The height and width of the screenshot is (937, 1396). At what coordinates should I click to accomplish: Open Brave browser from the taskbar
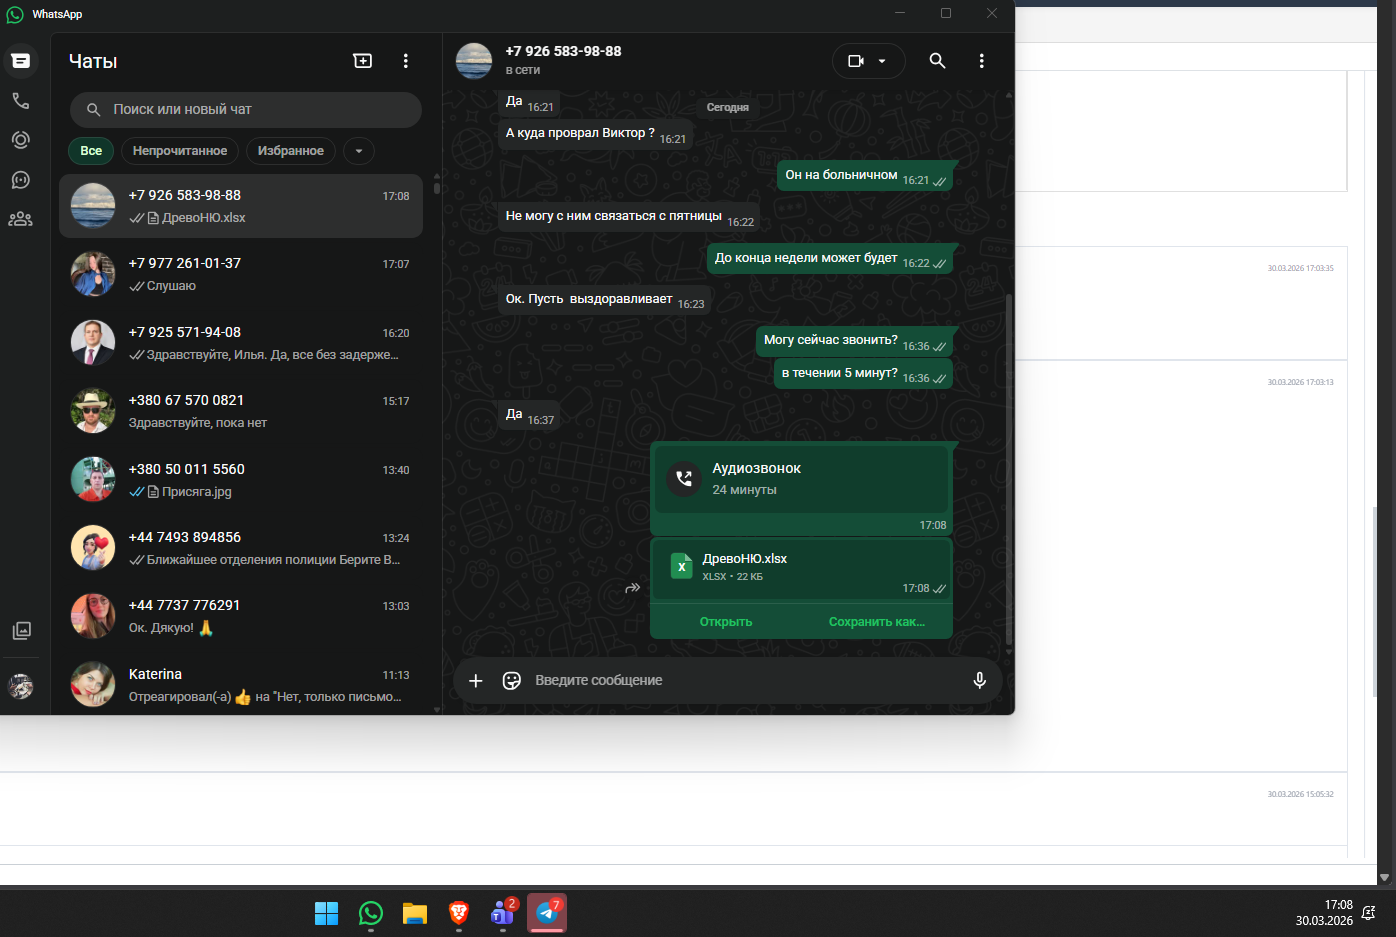(459, 913)
